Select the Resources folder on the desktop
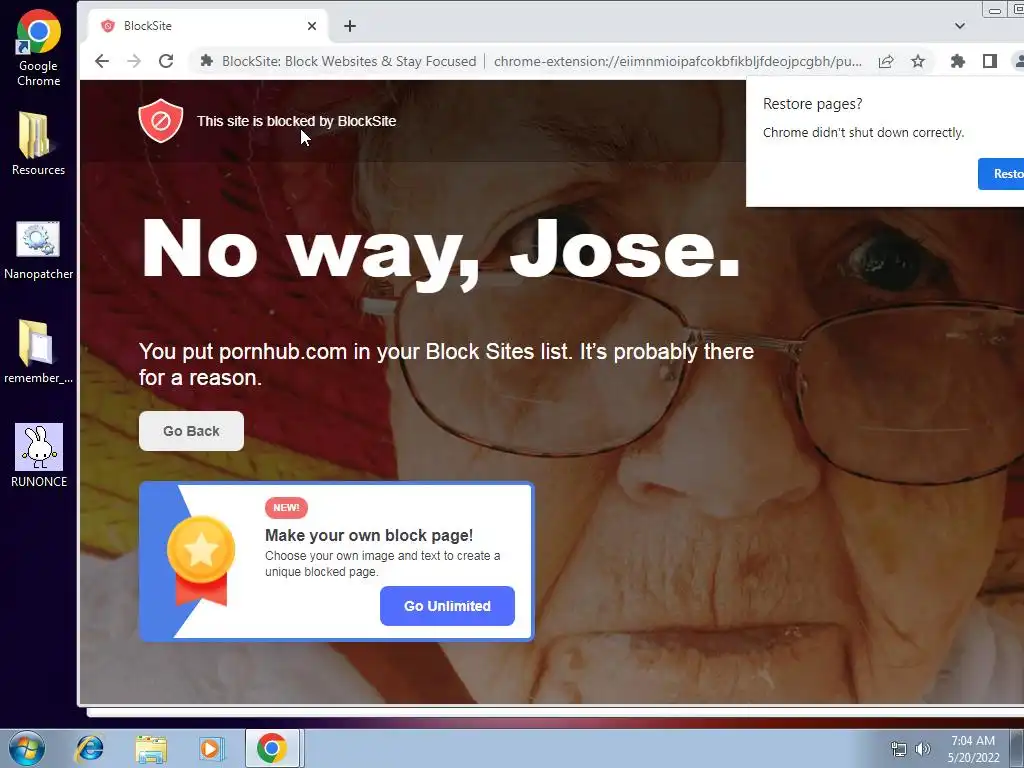Image resolution: width=1024 pixels, height=768 pixels. point(39,144)
